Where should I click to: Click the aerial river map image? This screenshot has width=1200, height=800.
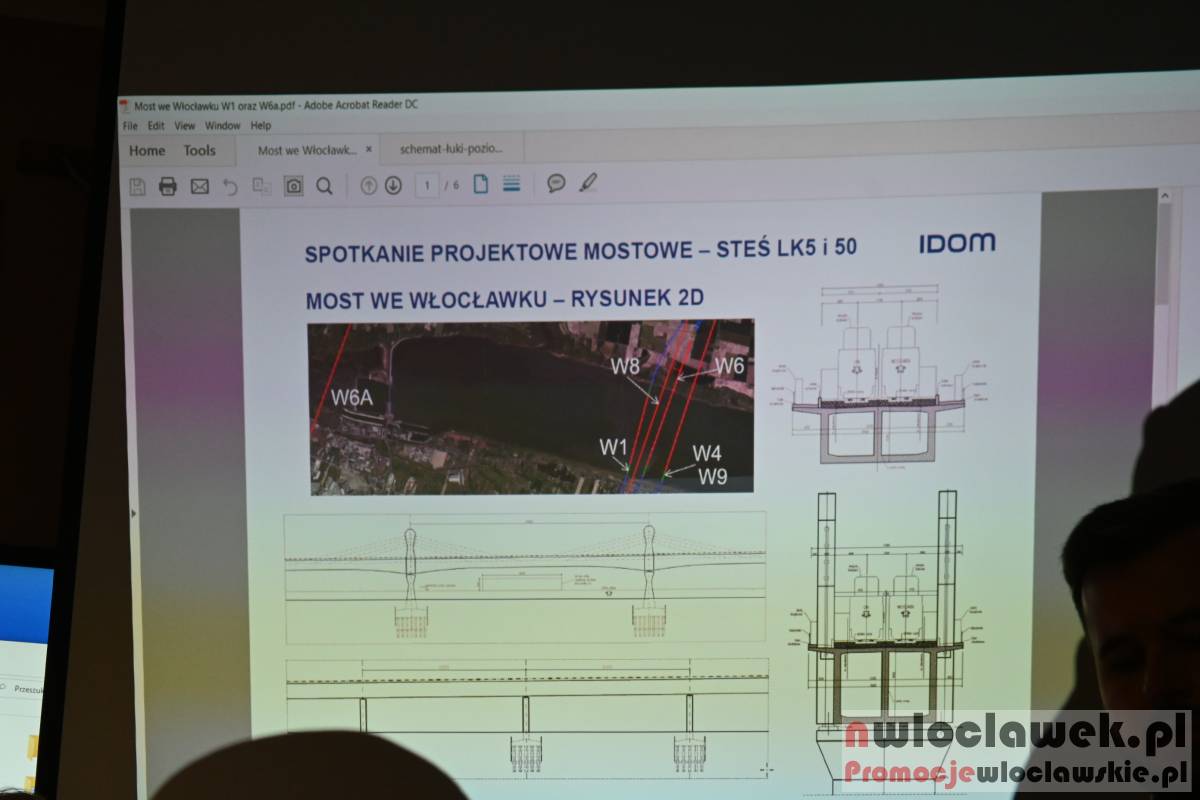tap(531, 407)
